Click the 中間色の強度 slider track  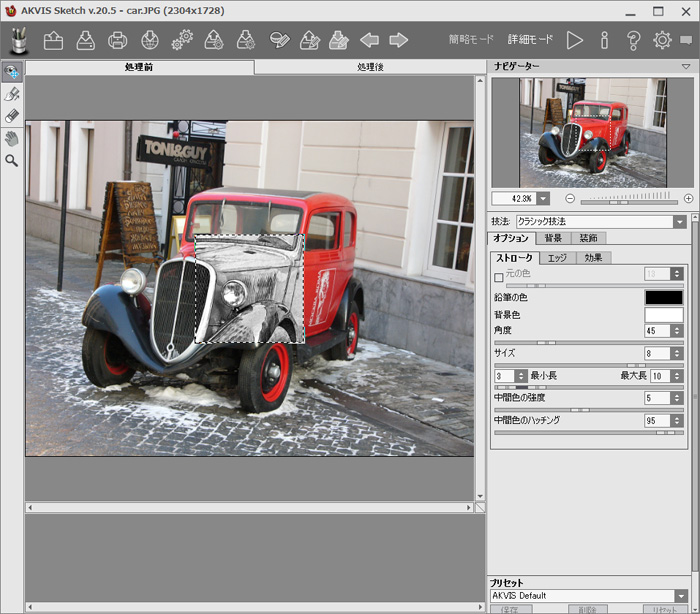point(588,409)
